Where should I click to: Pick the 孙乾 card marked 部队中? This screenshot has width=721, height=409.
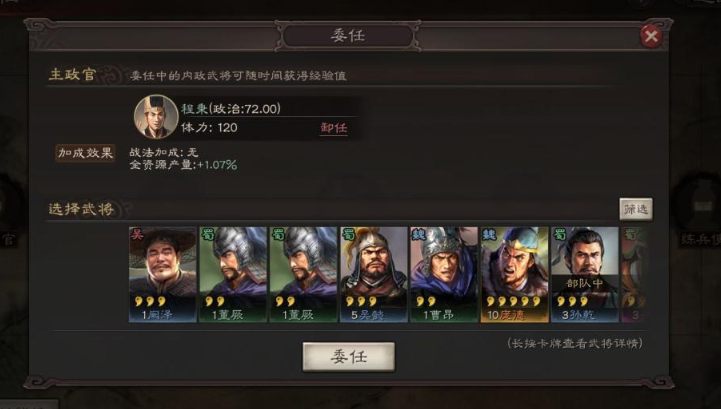(x=585, y=274)
